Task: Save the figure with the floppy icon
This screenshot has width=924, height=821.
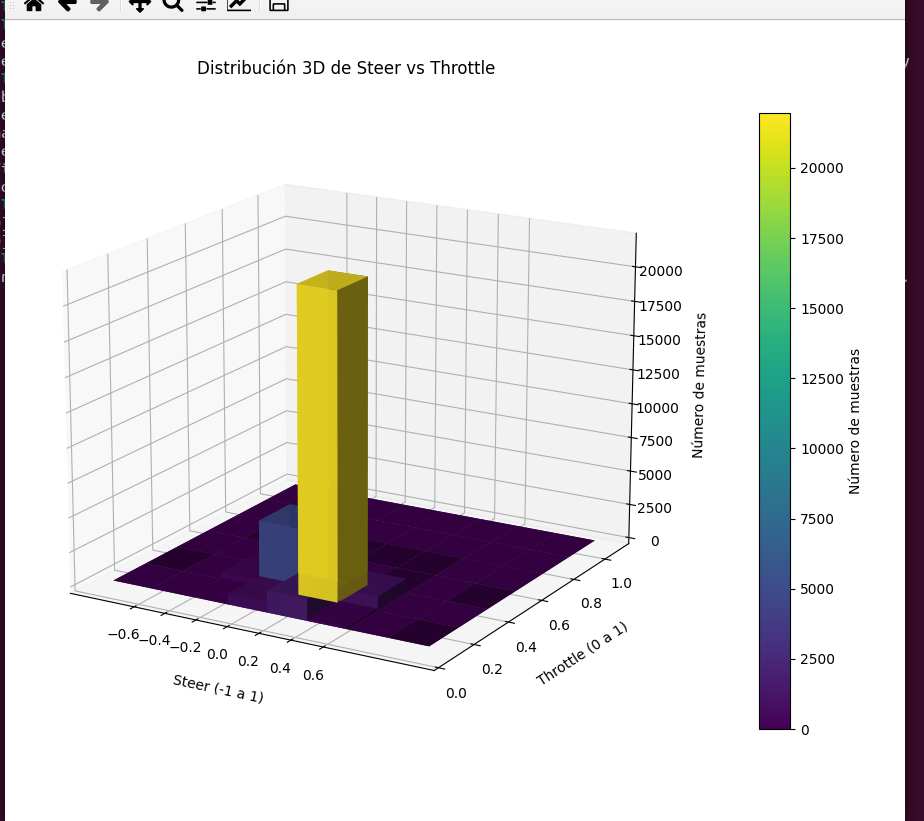Action: tap(279, 4)
